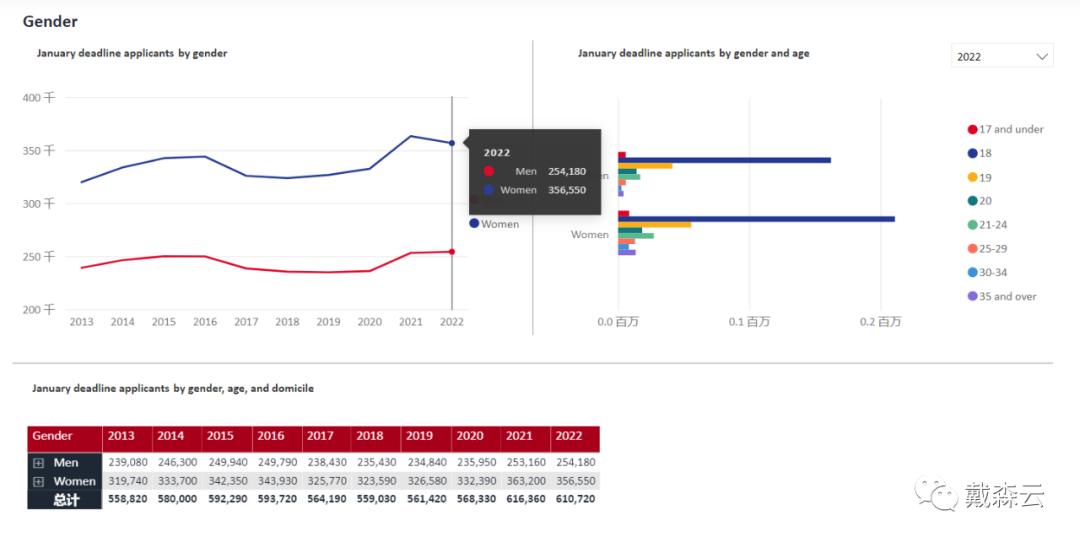Expand the Men row in table
Screen dimensions: 1080x543
point(39,463)
